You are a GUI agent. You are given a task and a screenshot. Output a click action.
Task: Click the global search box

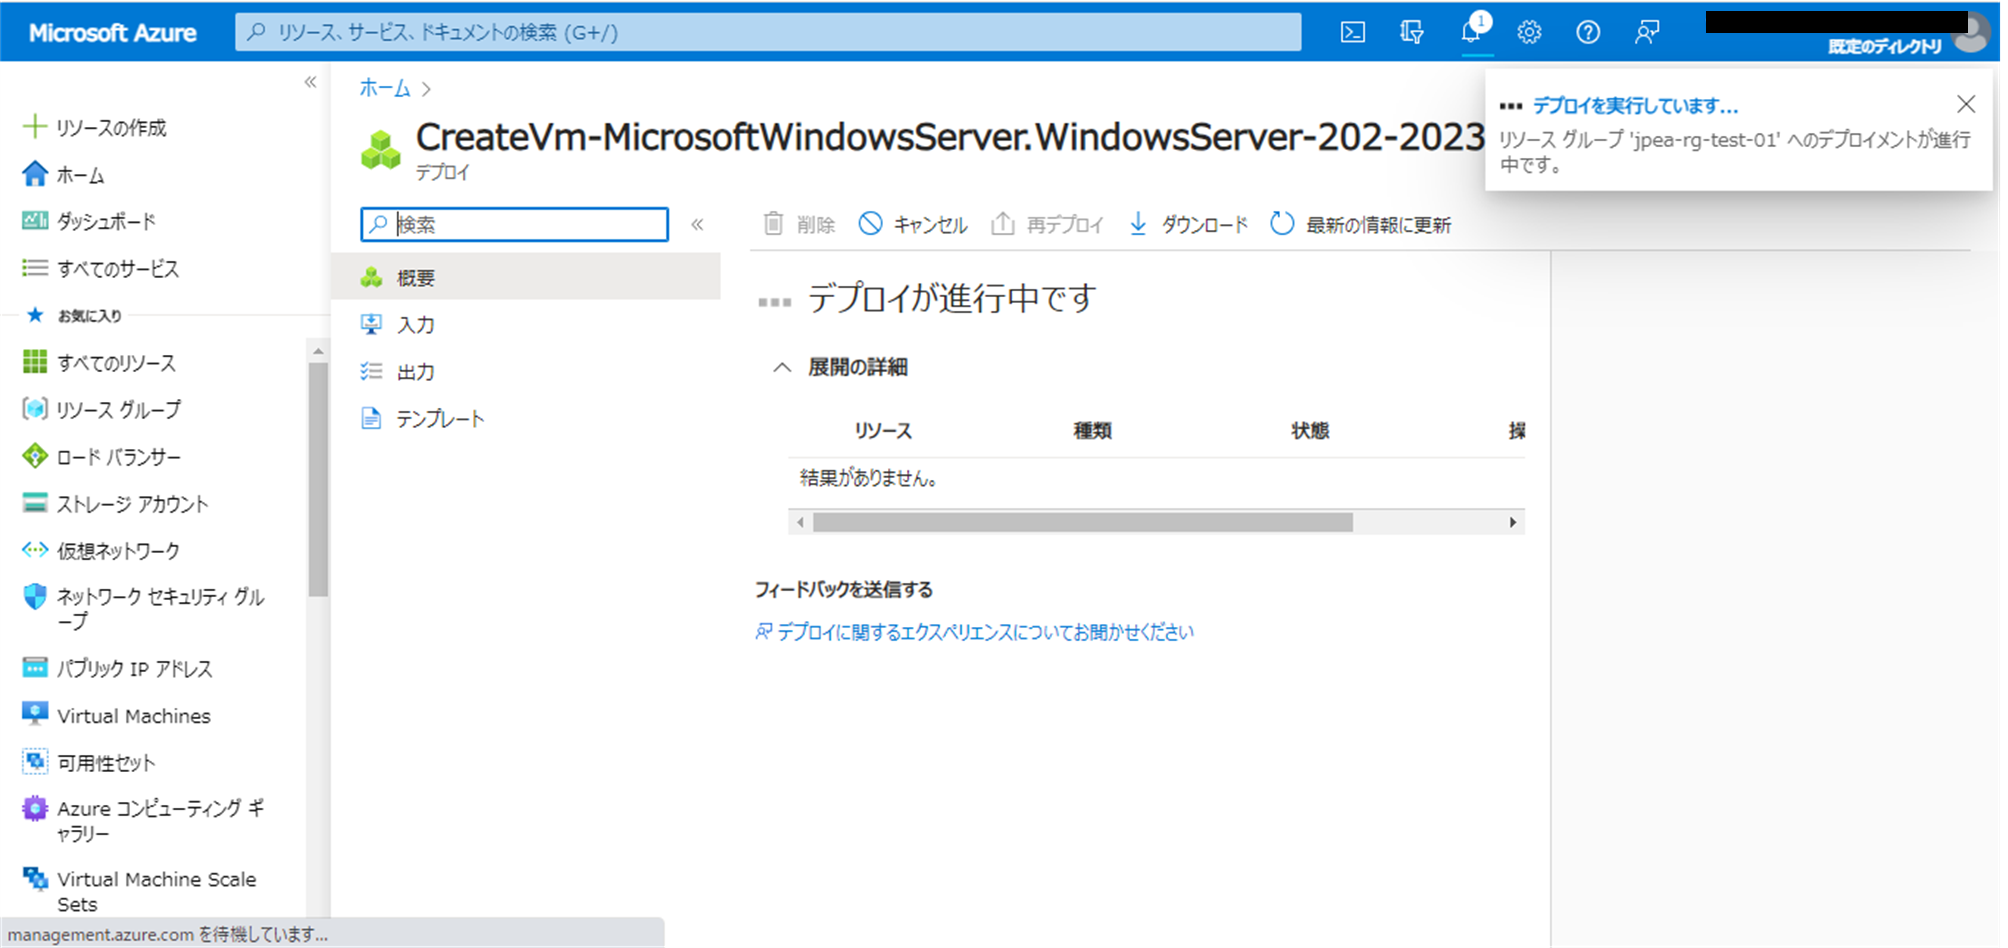tap(768, 32)
